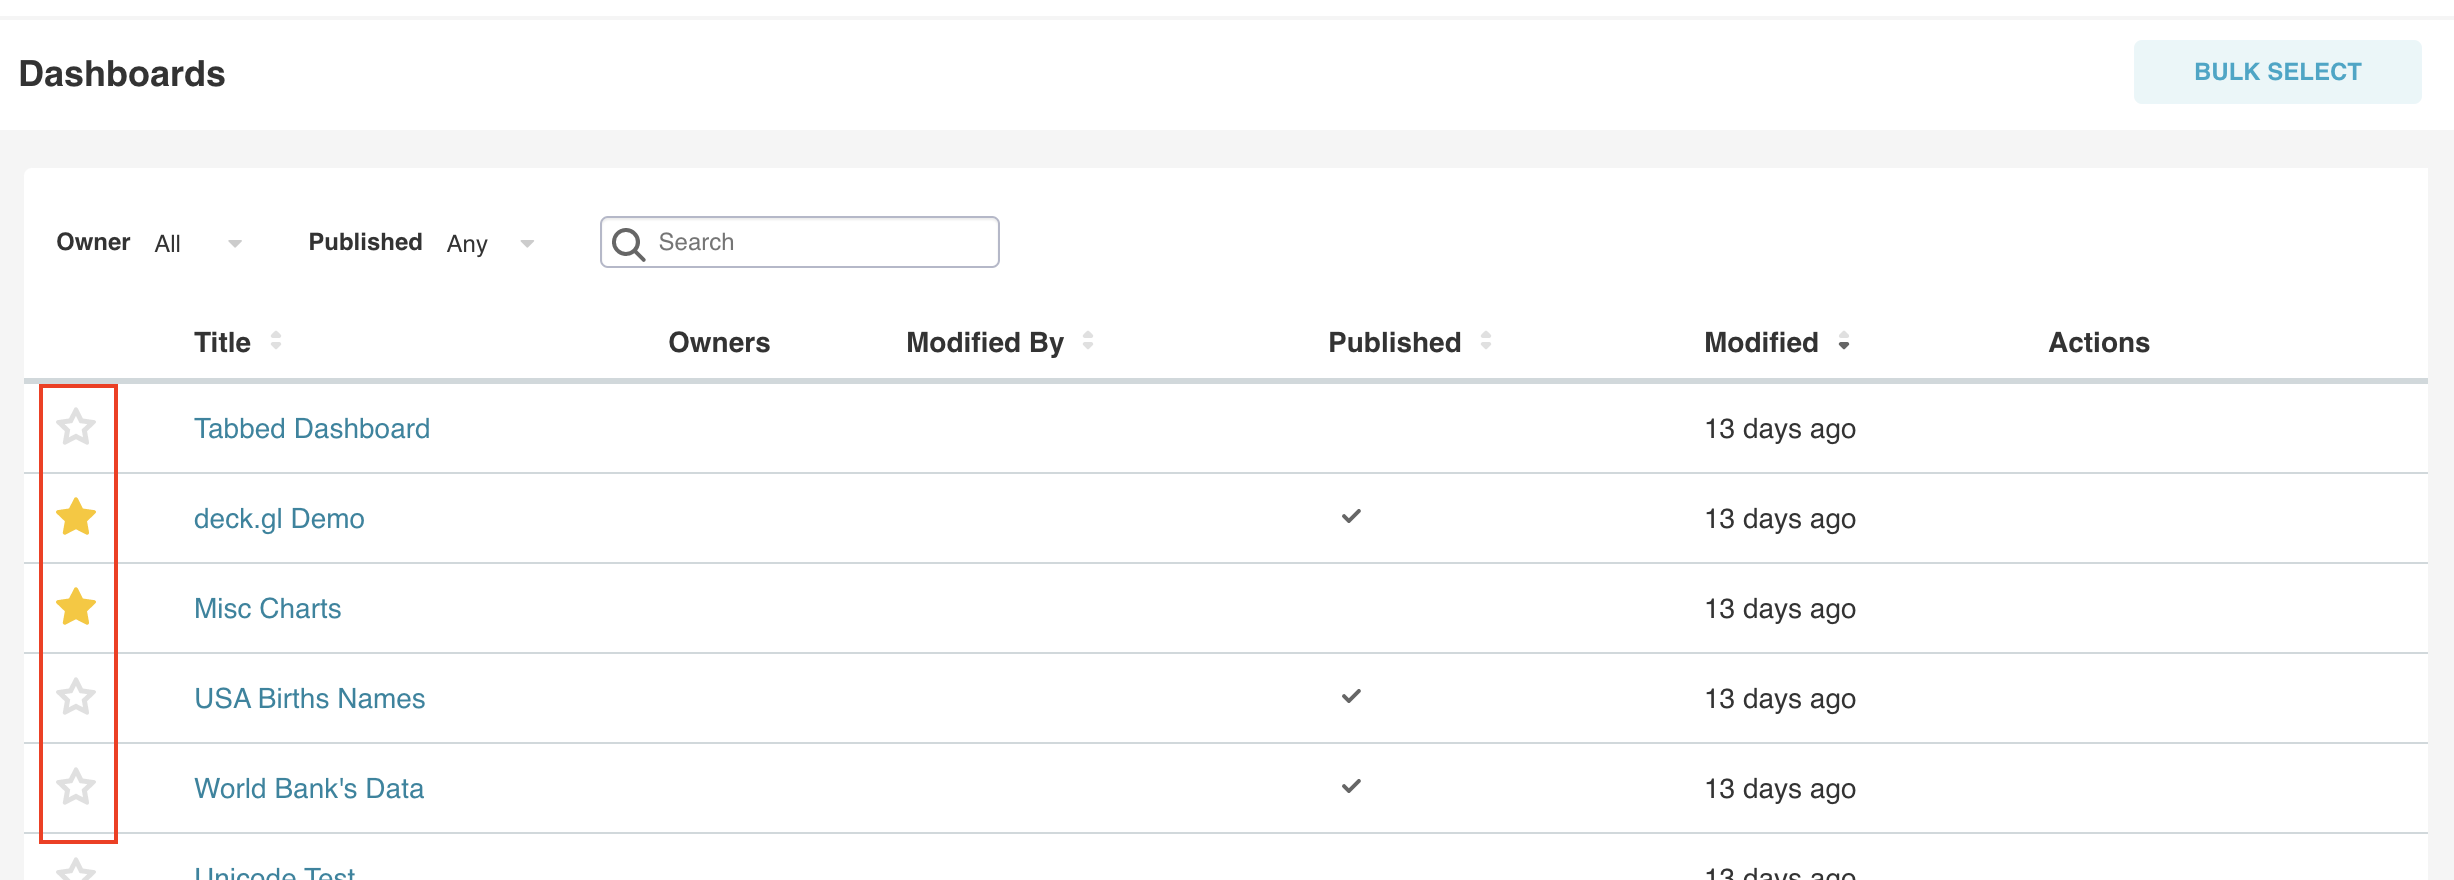
Task: Mark World Bank's Data as favorite
Action: pyautogui.click(x=76, y=787)
